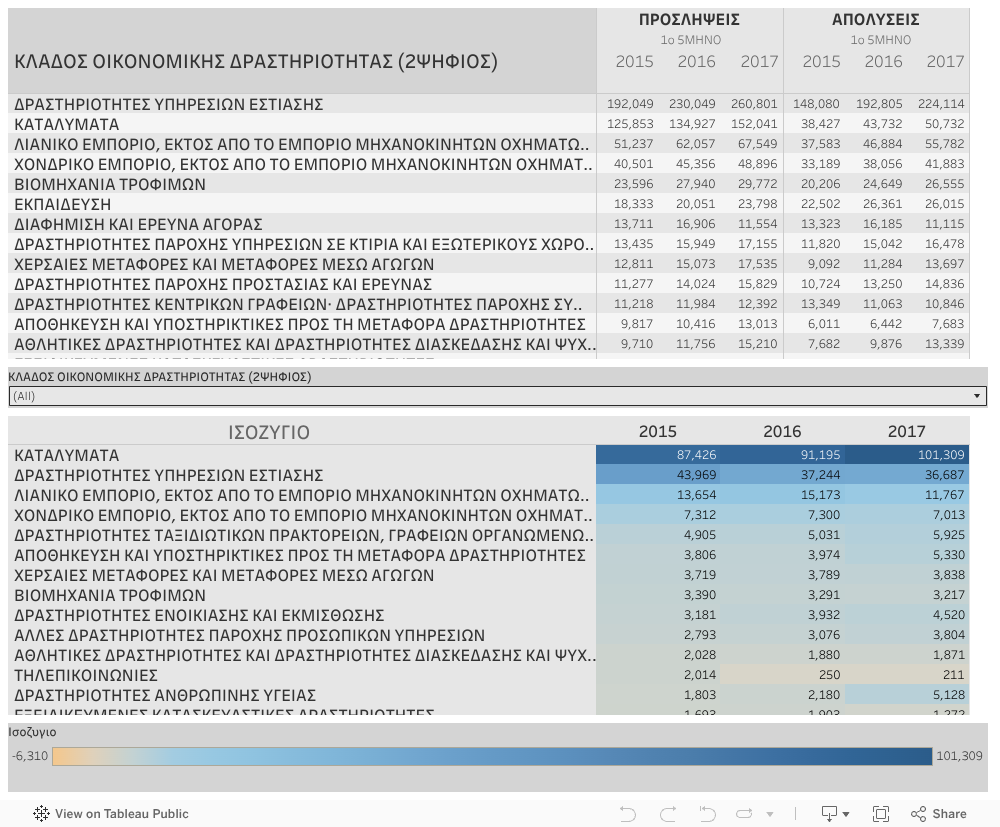Open the Download options icon
Screen dimensions: 1000x827
pyautogui.click(x=830, y=813)
